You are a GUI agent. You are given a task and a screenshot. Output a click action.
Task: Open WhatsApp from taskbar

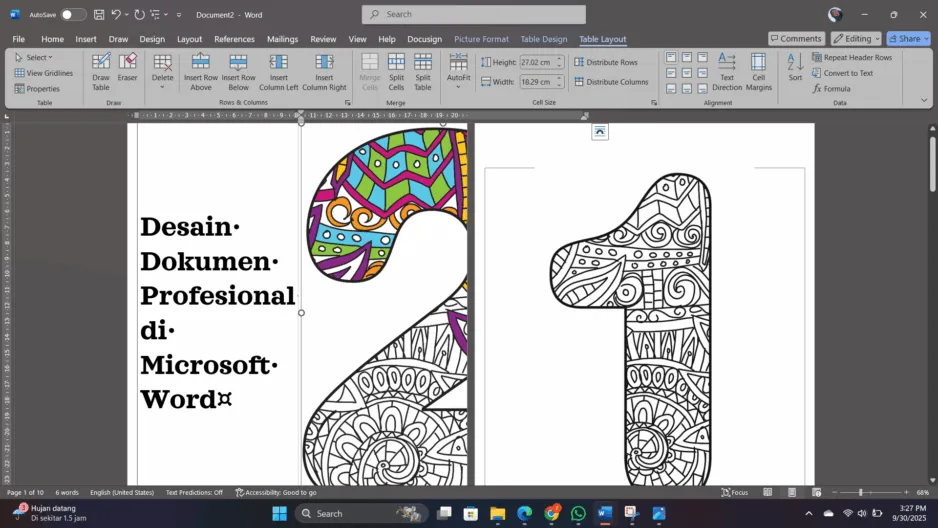click(x=578, y=514)
